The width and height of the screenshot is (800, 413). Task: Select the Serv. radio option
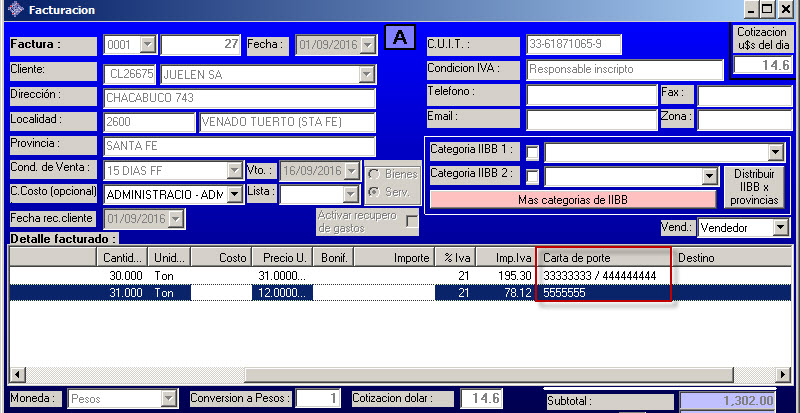(372, 191)
